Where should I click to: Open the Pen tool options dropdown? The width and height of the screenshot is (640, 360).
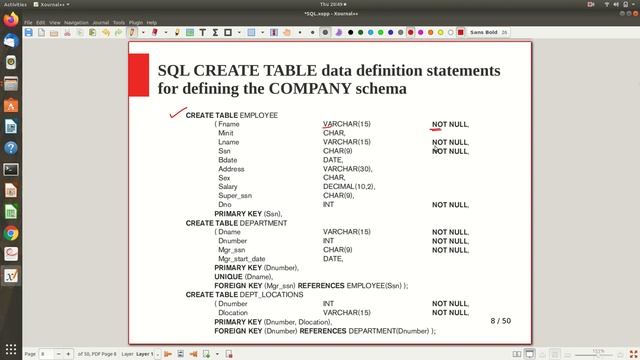[143, 32]
